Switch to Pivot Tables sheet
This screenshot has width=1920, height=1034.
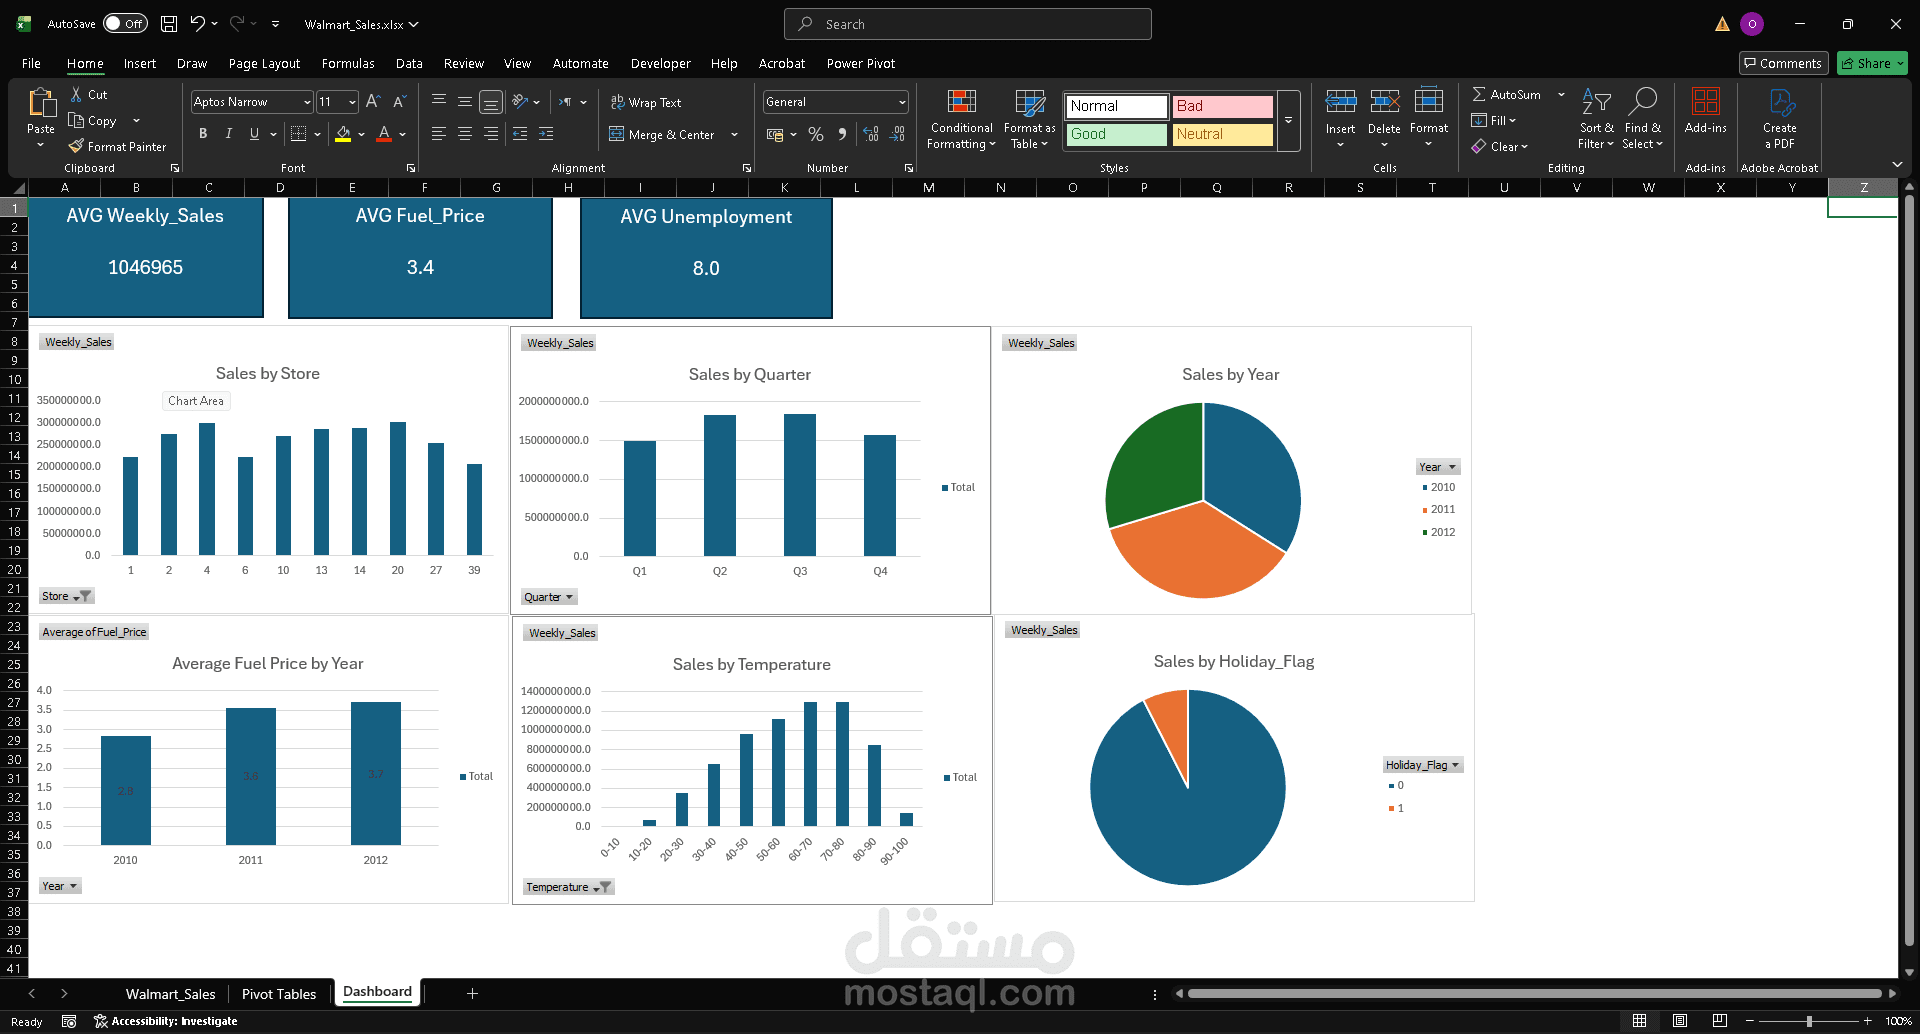[279, 993]
